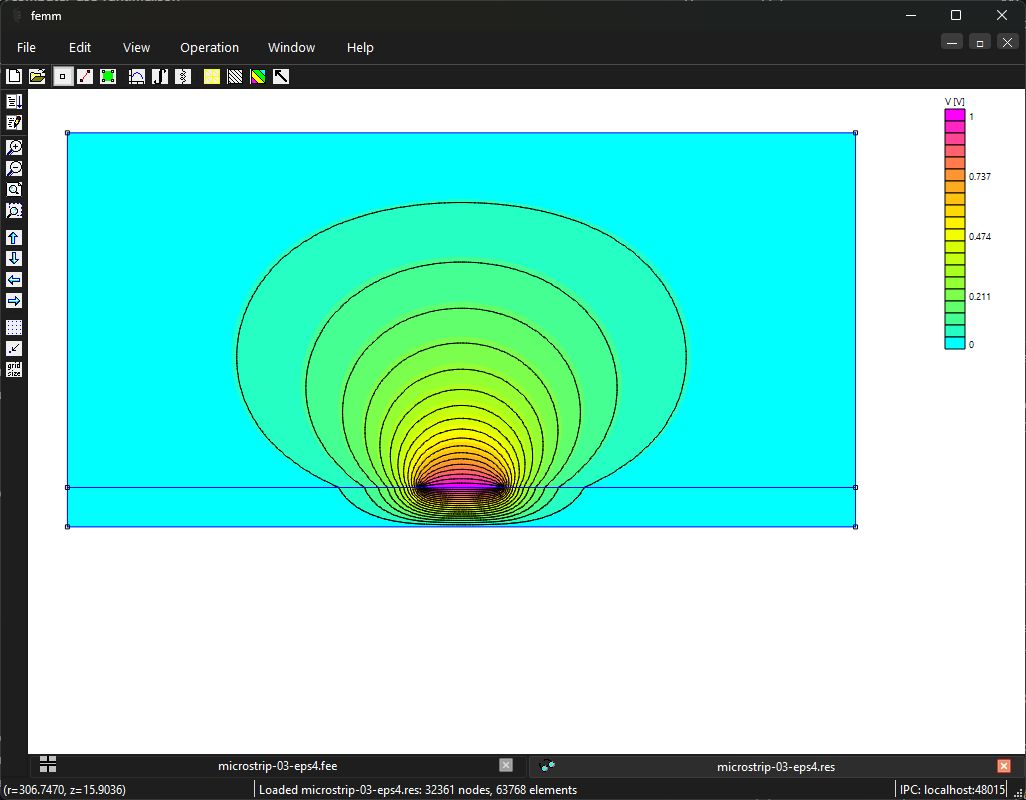Activate the green area selection mode
The image size is (1026, 800).
click(x=108, y=77)
